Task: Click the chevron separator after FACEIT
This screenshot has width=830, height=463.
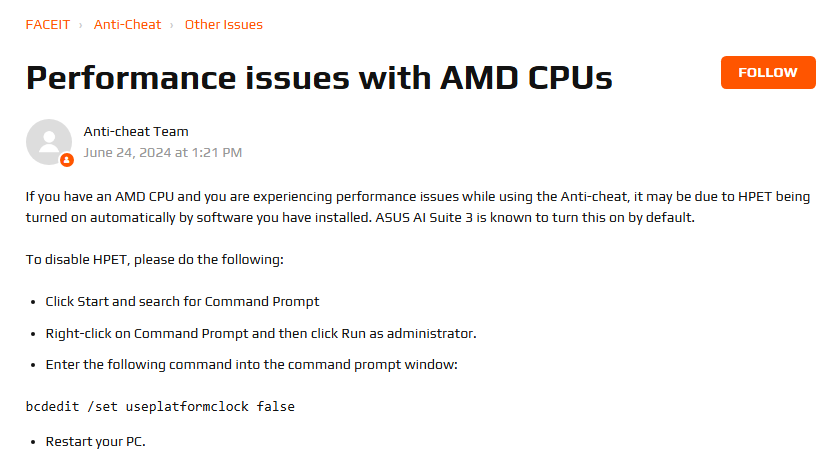Action: click(81, 25)
